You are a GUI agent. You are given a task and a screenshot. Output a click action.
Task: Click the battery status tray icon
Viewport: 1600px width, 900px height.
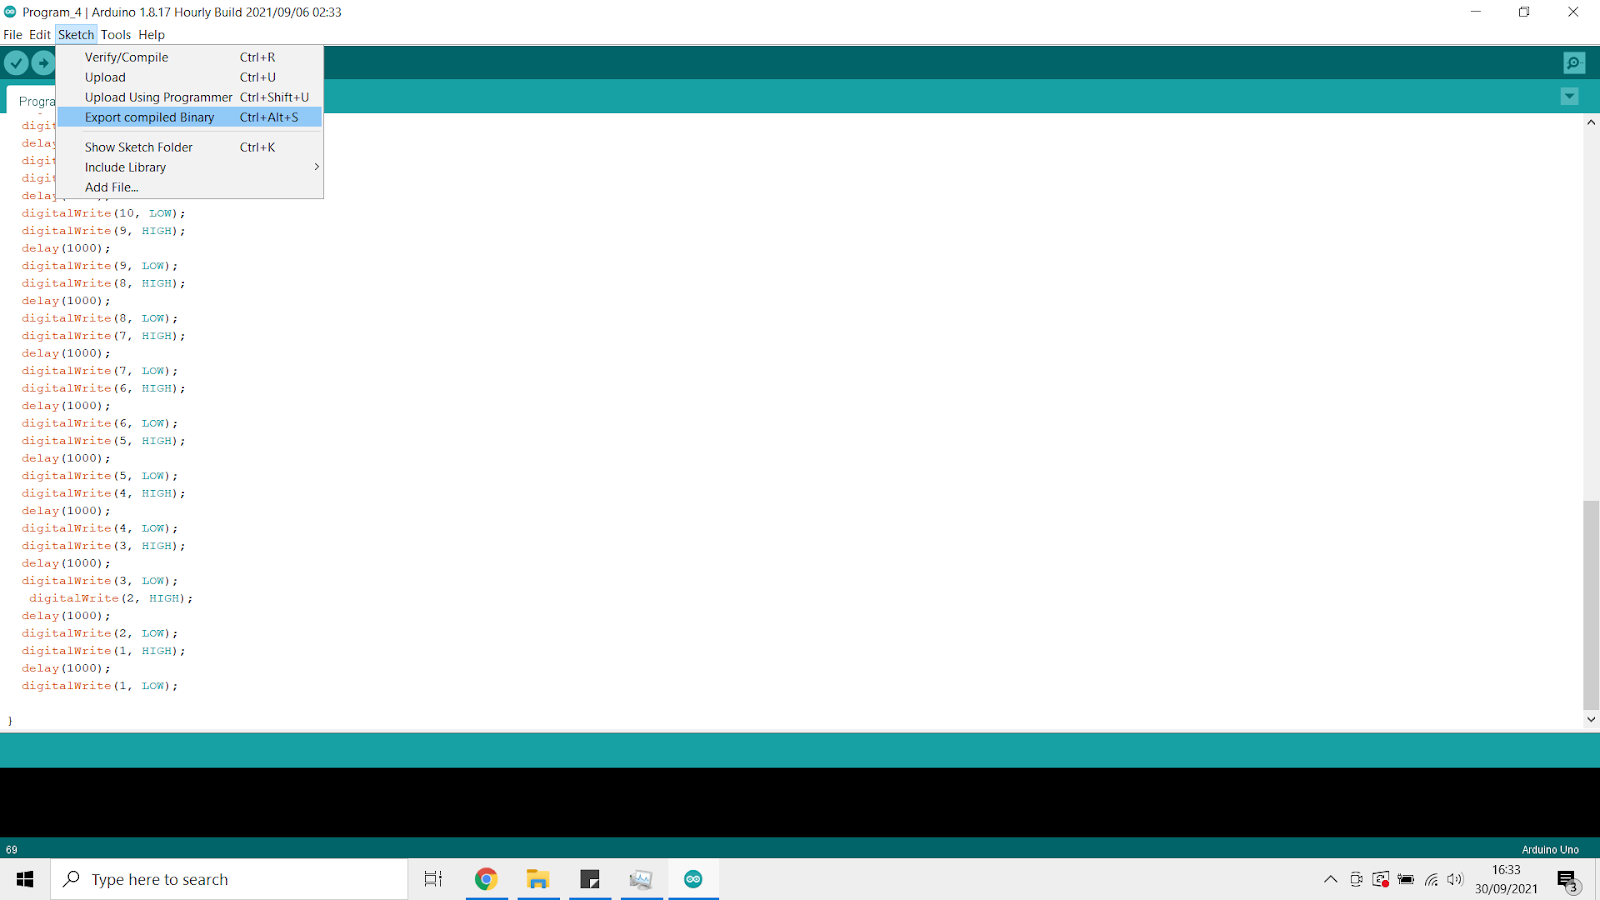pos(1406,880)
